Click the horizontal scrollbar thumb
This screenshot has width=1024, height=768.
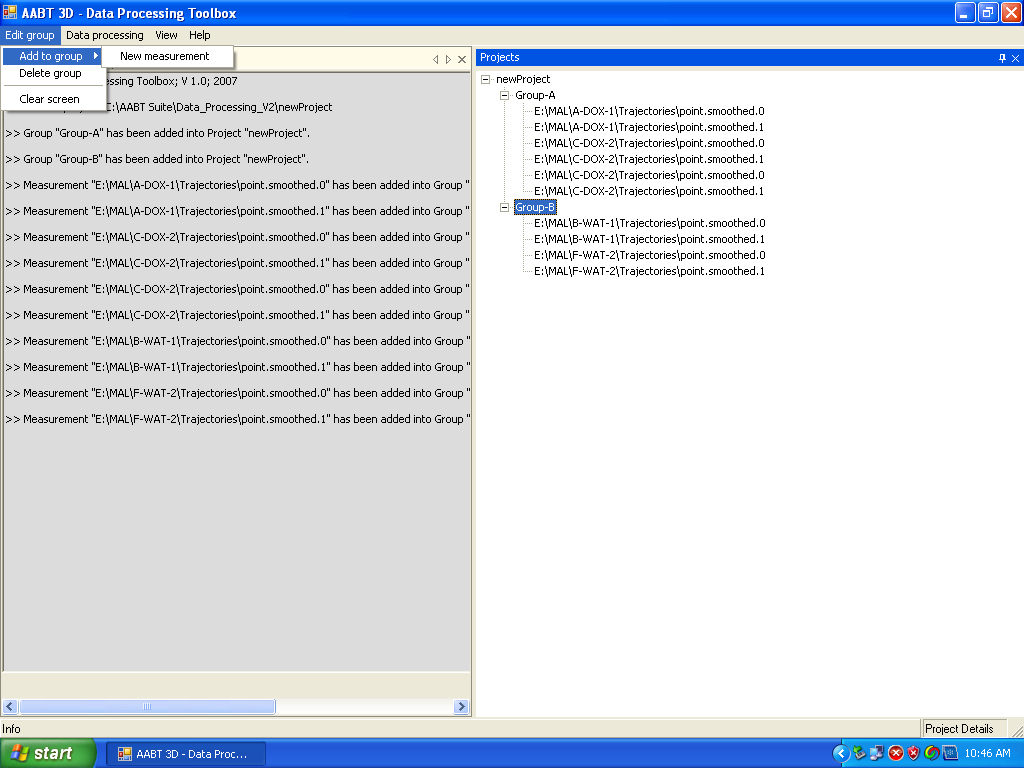[147, 707]
